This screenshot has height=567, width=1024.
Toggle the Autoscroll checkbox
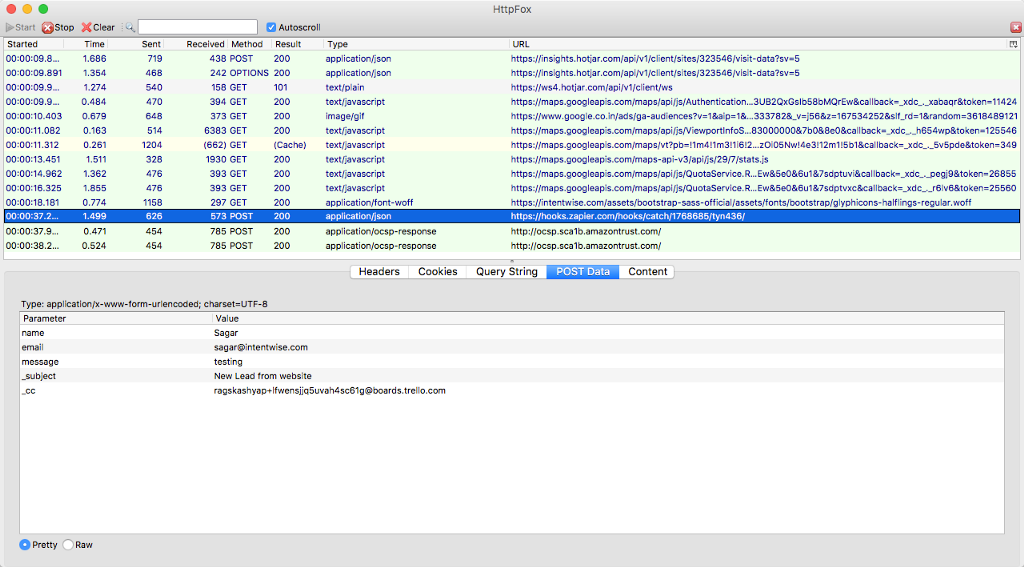(x=271, y=27)
